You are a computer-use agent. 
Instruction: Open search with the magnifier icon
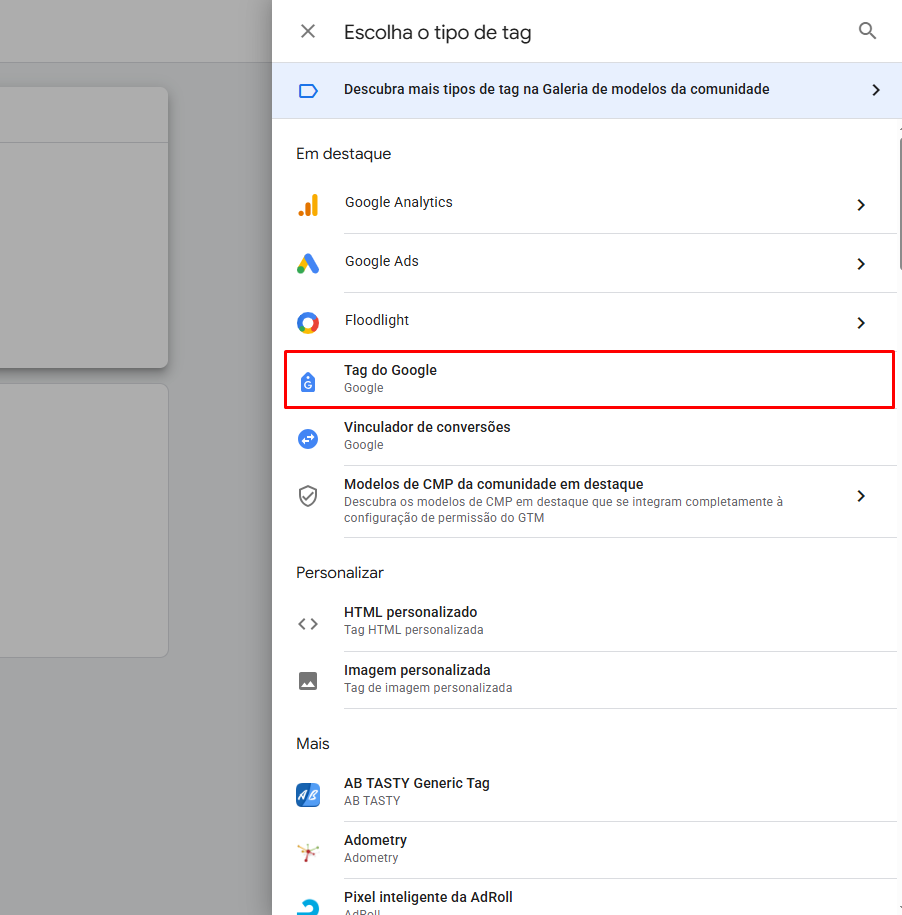click(x=867, y=31)
